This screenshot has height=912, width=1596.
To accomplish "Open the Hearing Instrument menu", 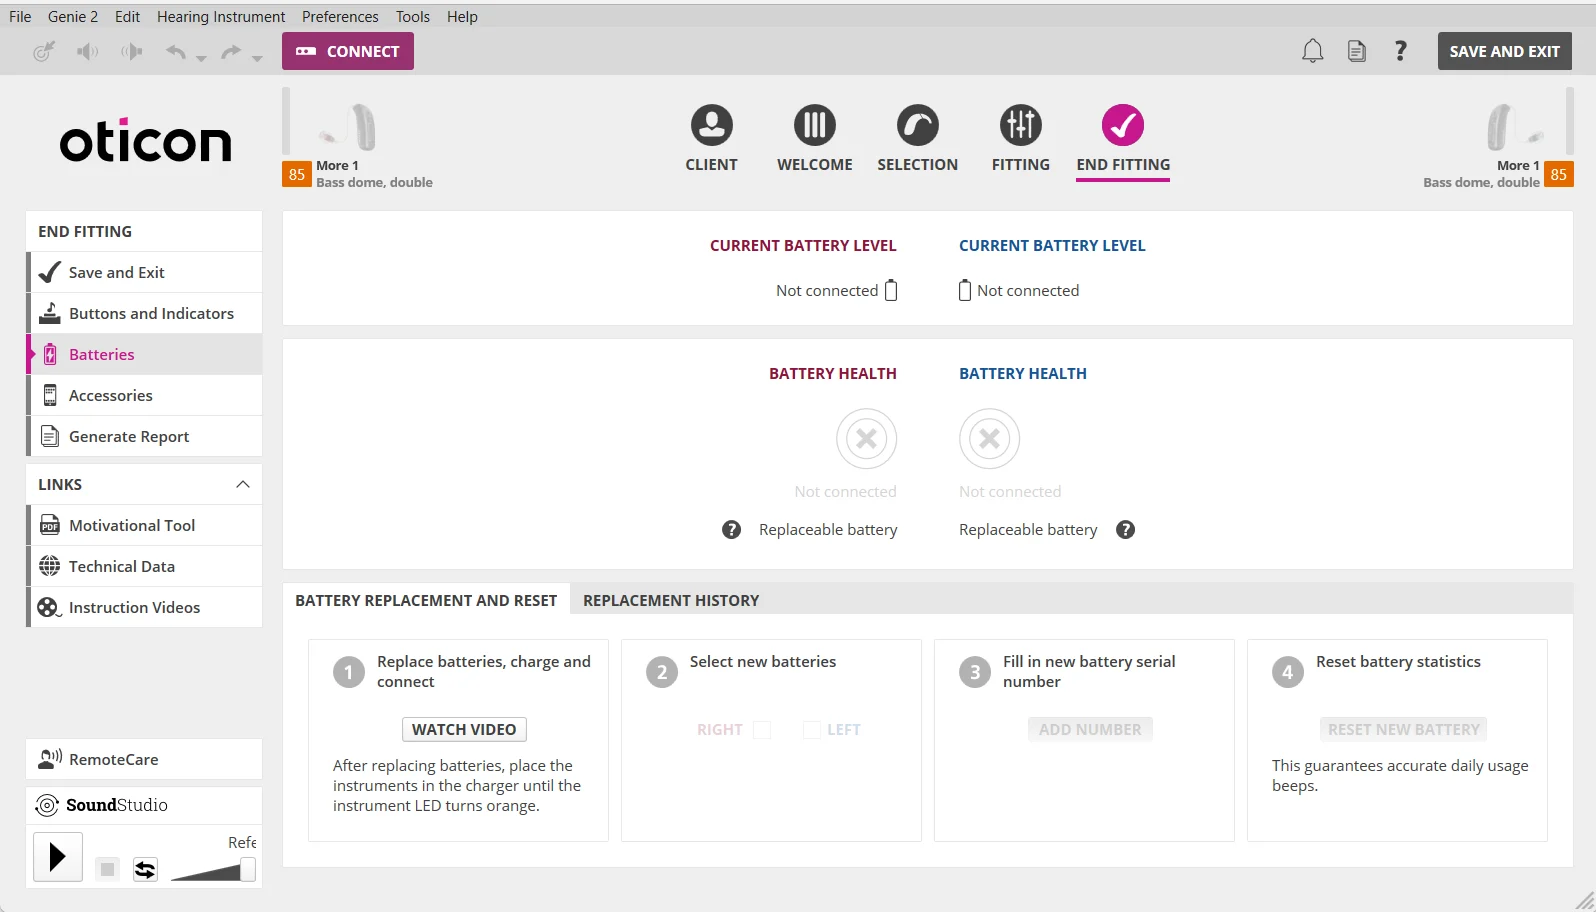I will (x=221, y=16).
